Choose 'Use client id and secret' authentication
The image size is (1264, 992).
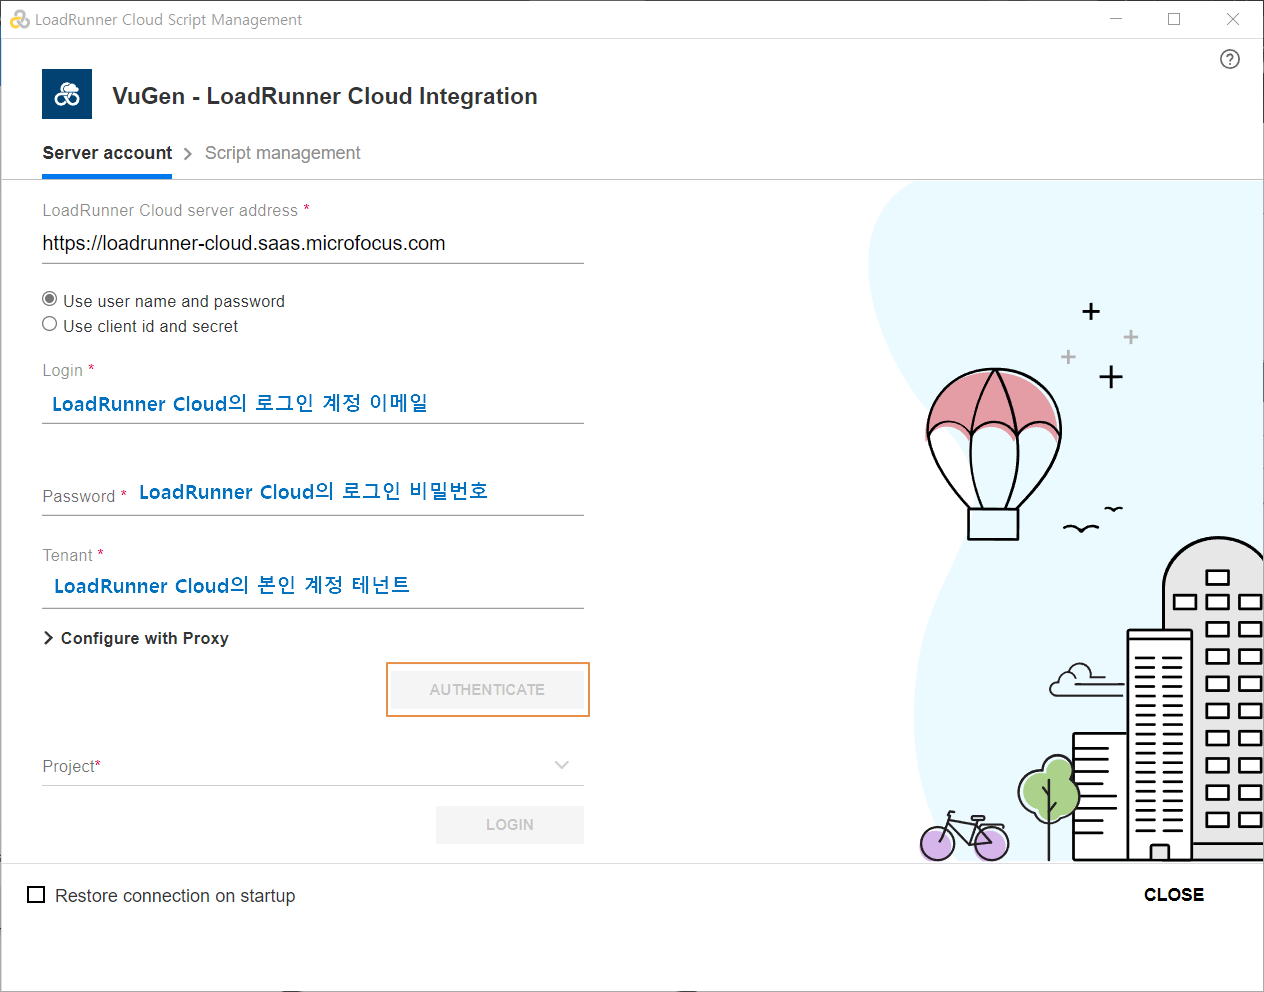pyautogui.click(x=49, y=323)
